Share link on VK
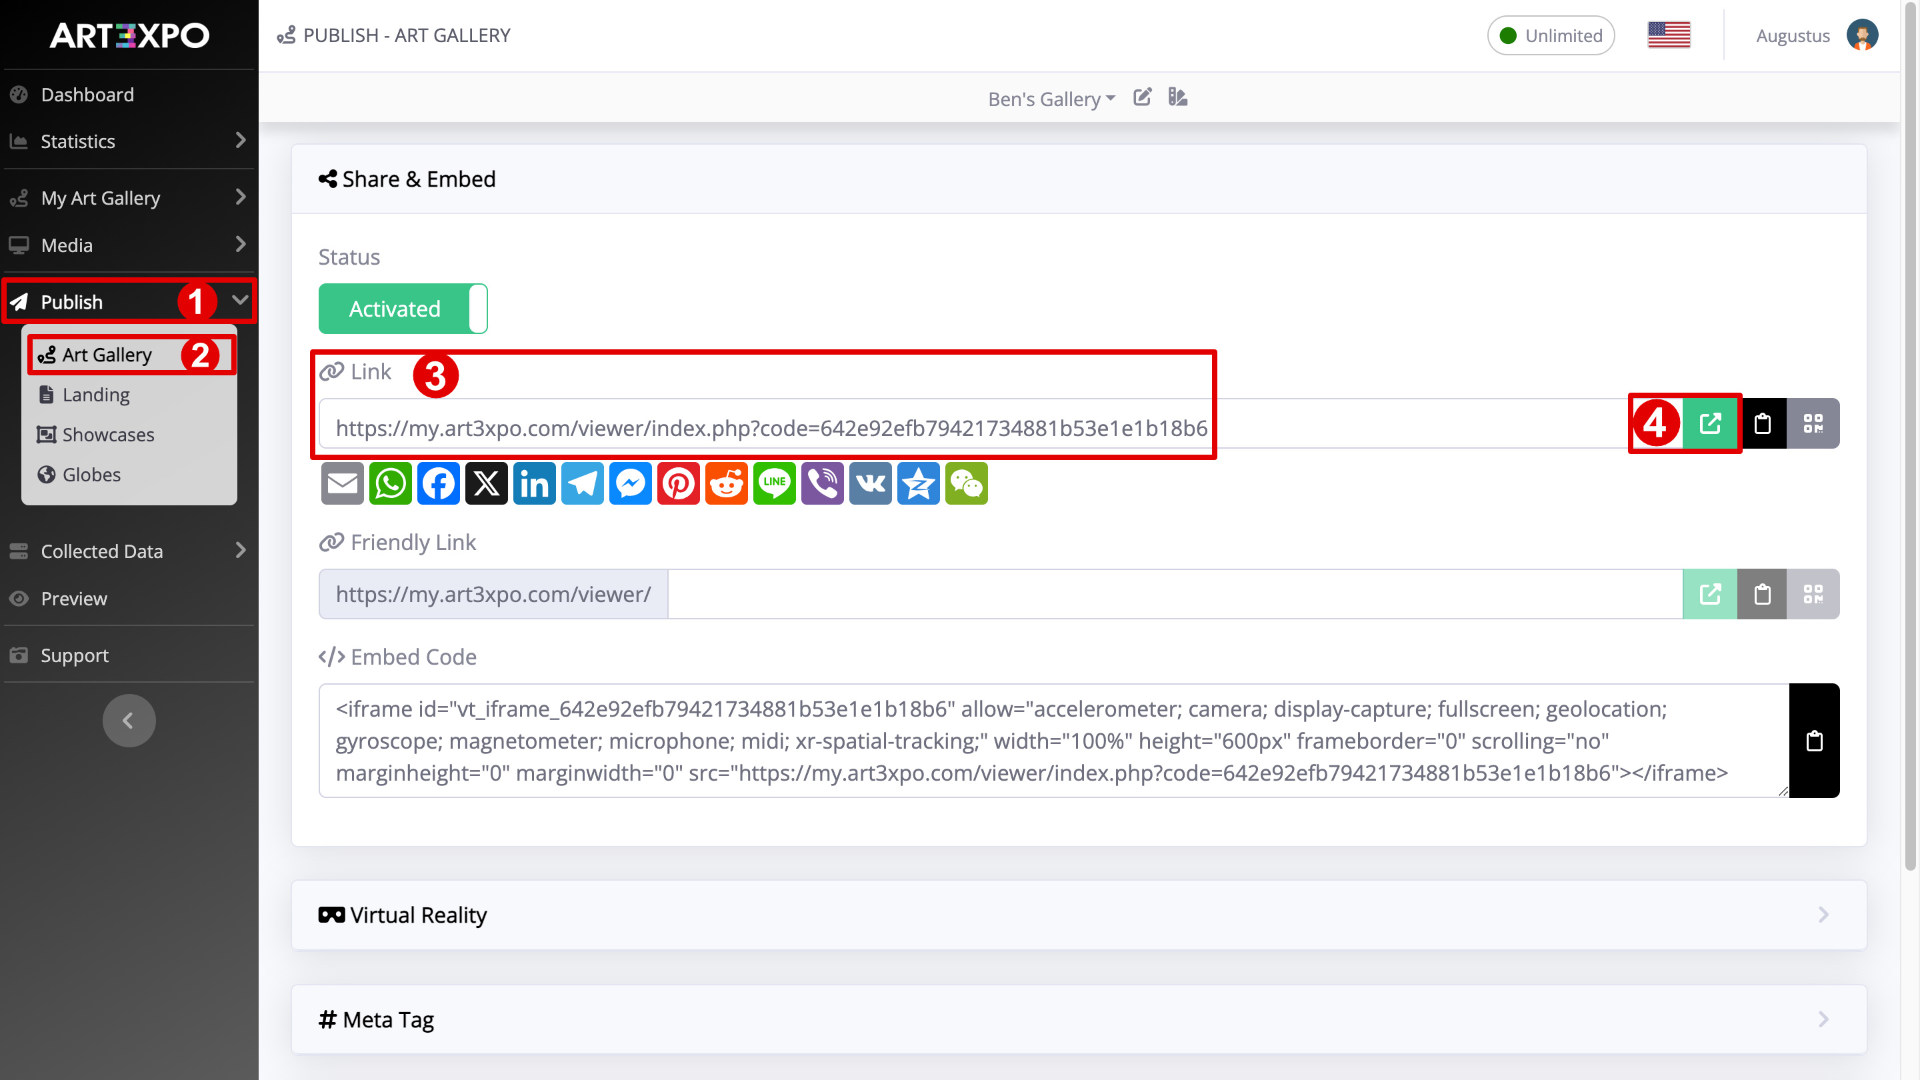1920x1080 pixels. 870,484
